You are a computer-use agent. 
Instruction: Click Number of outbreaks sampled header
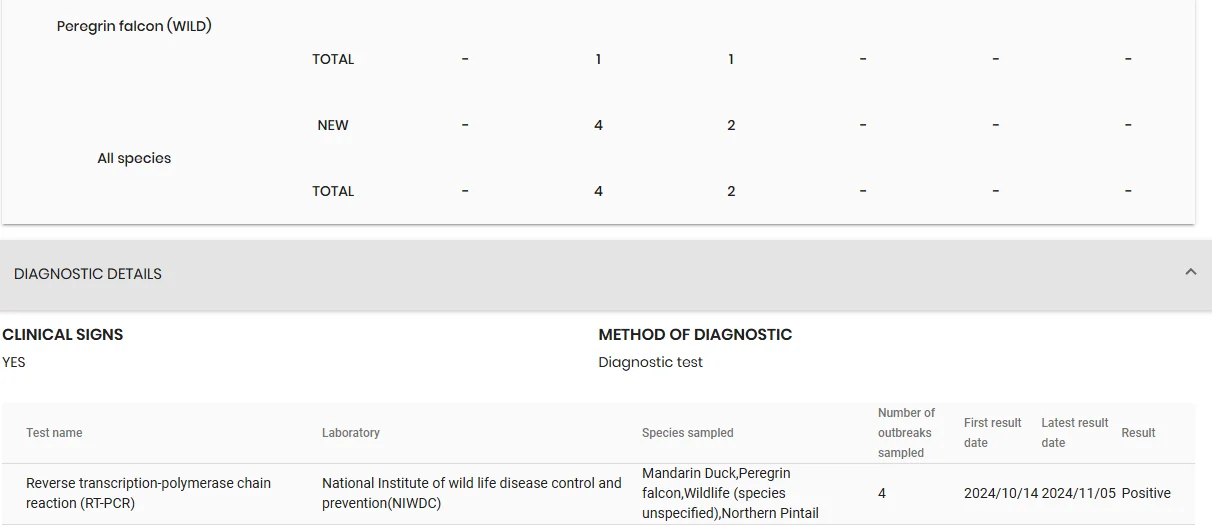(x=907, y=433)
